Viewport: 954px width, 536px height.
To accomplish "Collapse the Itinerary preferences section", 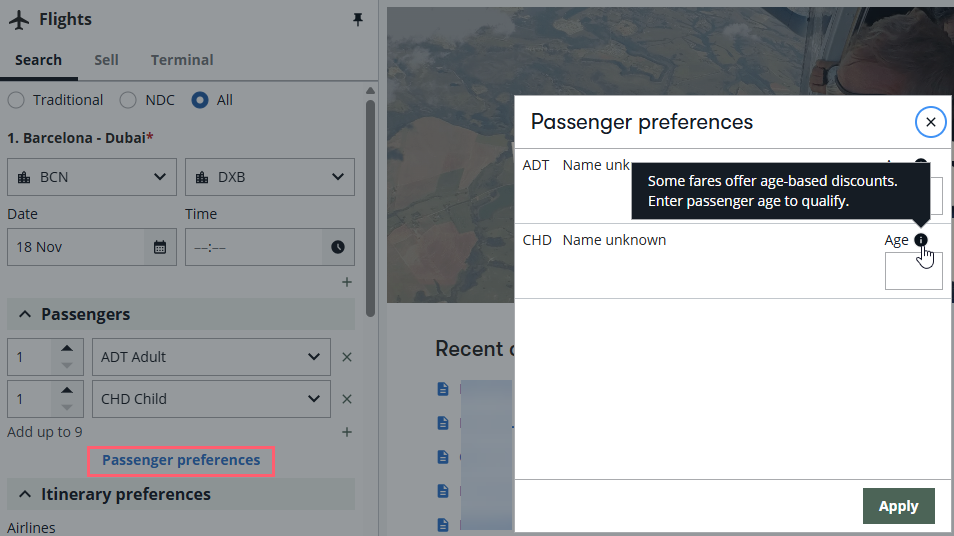I will tap(25, 494).
